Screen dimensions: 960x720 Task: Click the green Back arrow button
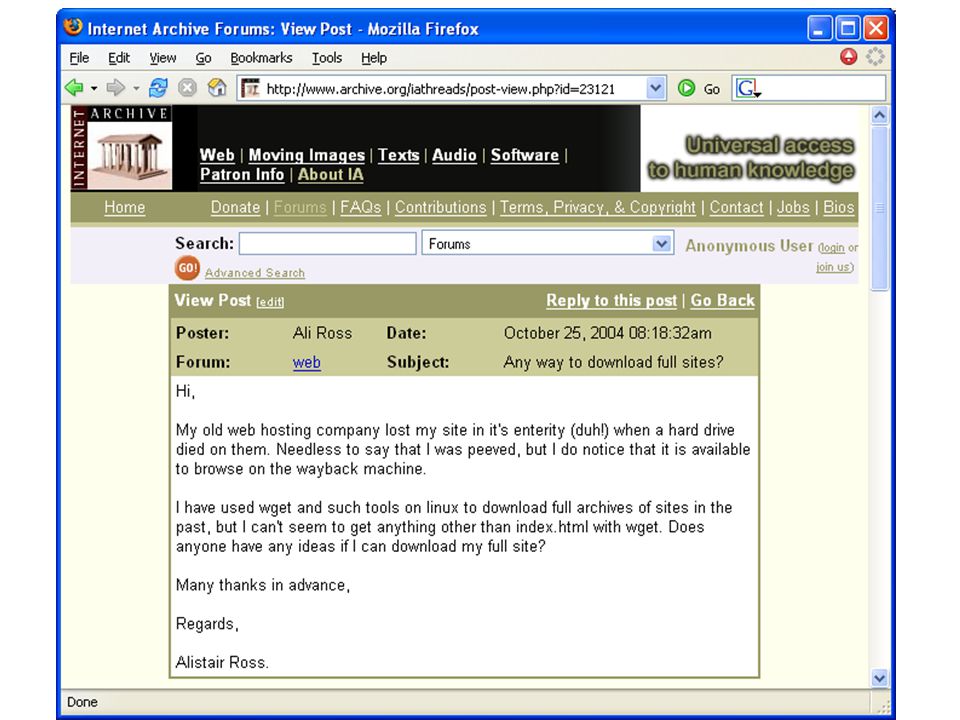tap(75, 88)
